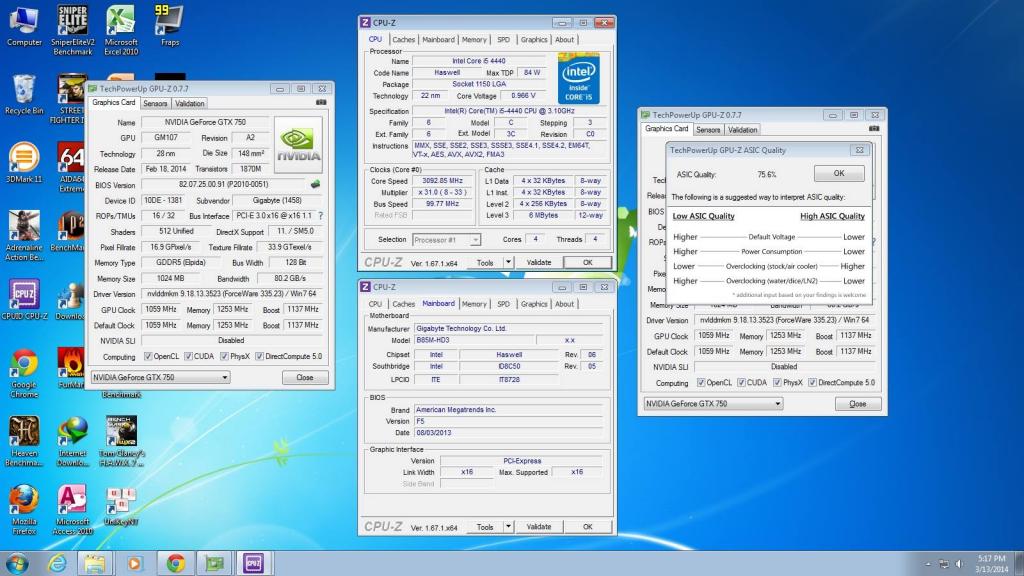
Task: Toggle DirectCompute 5.0 checkbox in left GPU-Z
Action: [259, 357]
